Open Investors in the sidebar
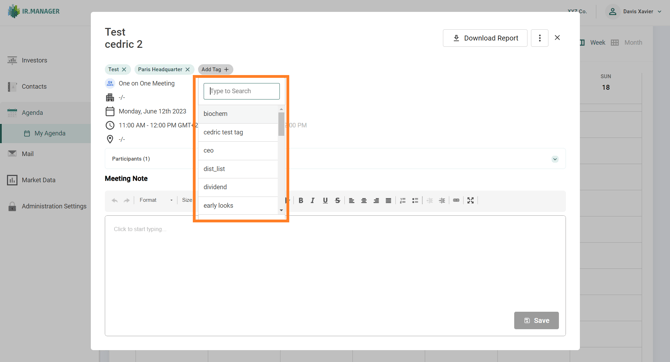The height and width of the screenshot is (362, 670). [x=34, y=60]
